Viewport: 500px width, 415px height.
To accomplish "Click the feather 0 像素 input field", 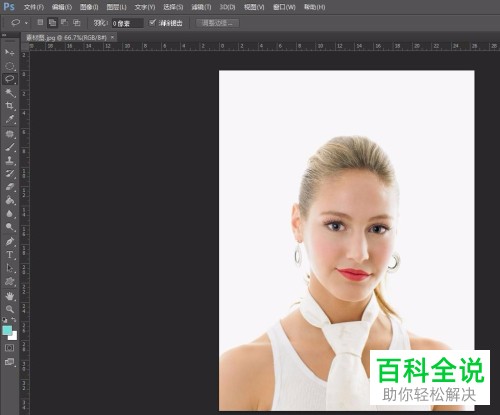I will pyautogui.click(x=127, y=23).
